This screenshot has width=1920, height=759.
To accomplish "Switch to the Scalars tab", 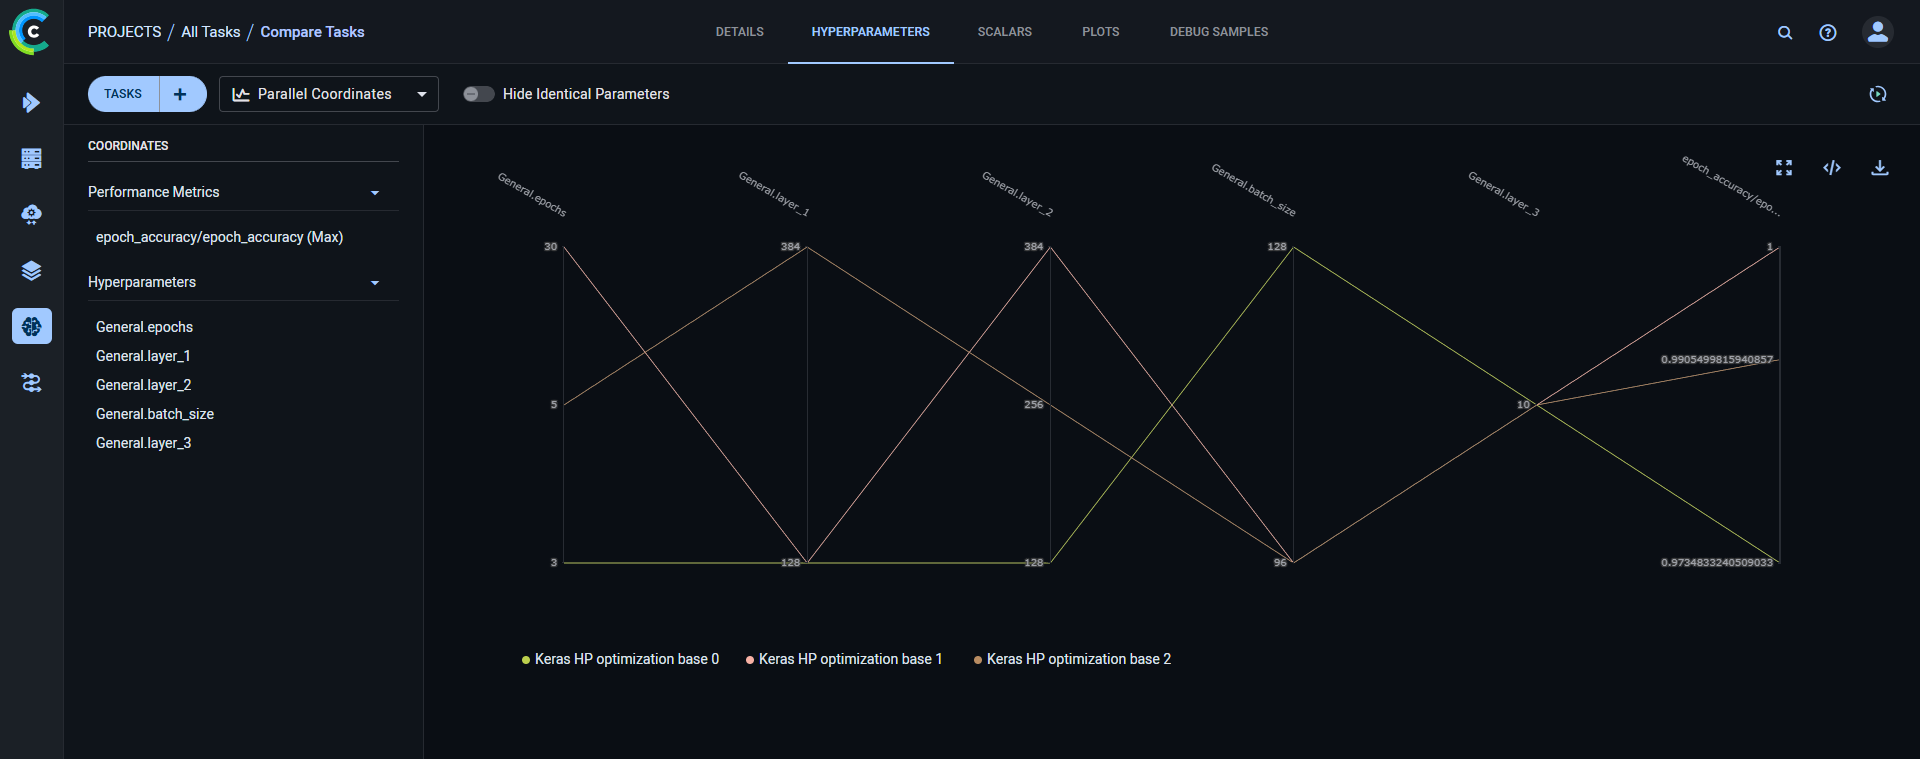I will [x=1004, y=32].
